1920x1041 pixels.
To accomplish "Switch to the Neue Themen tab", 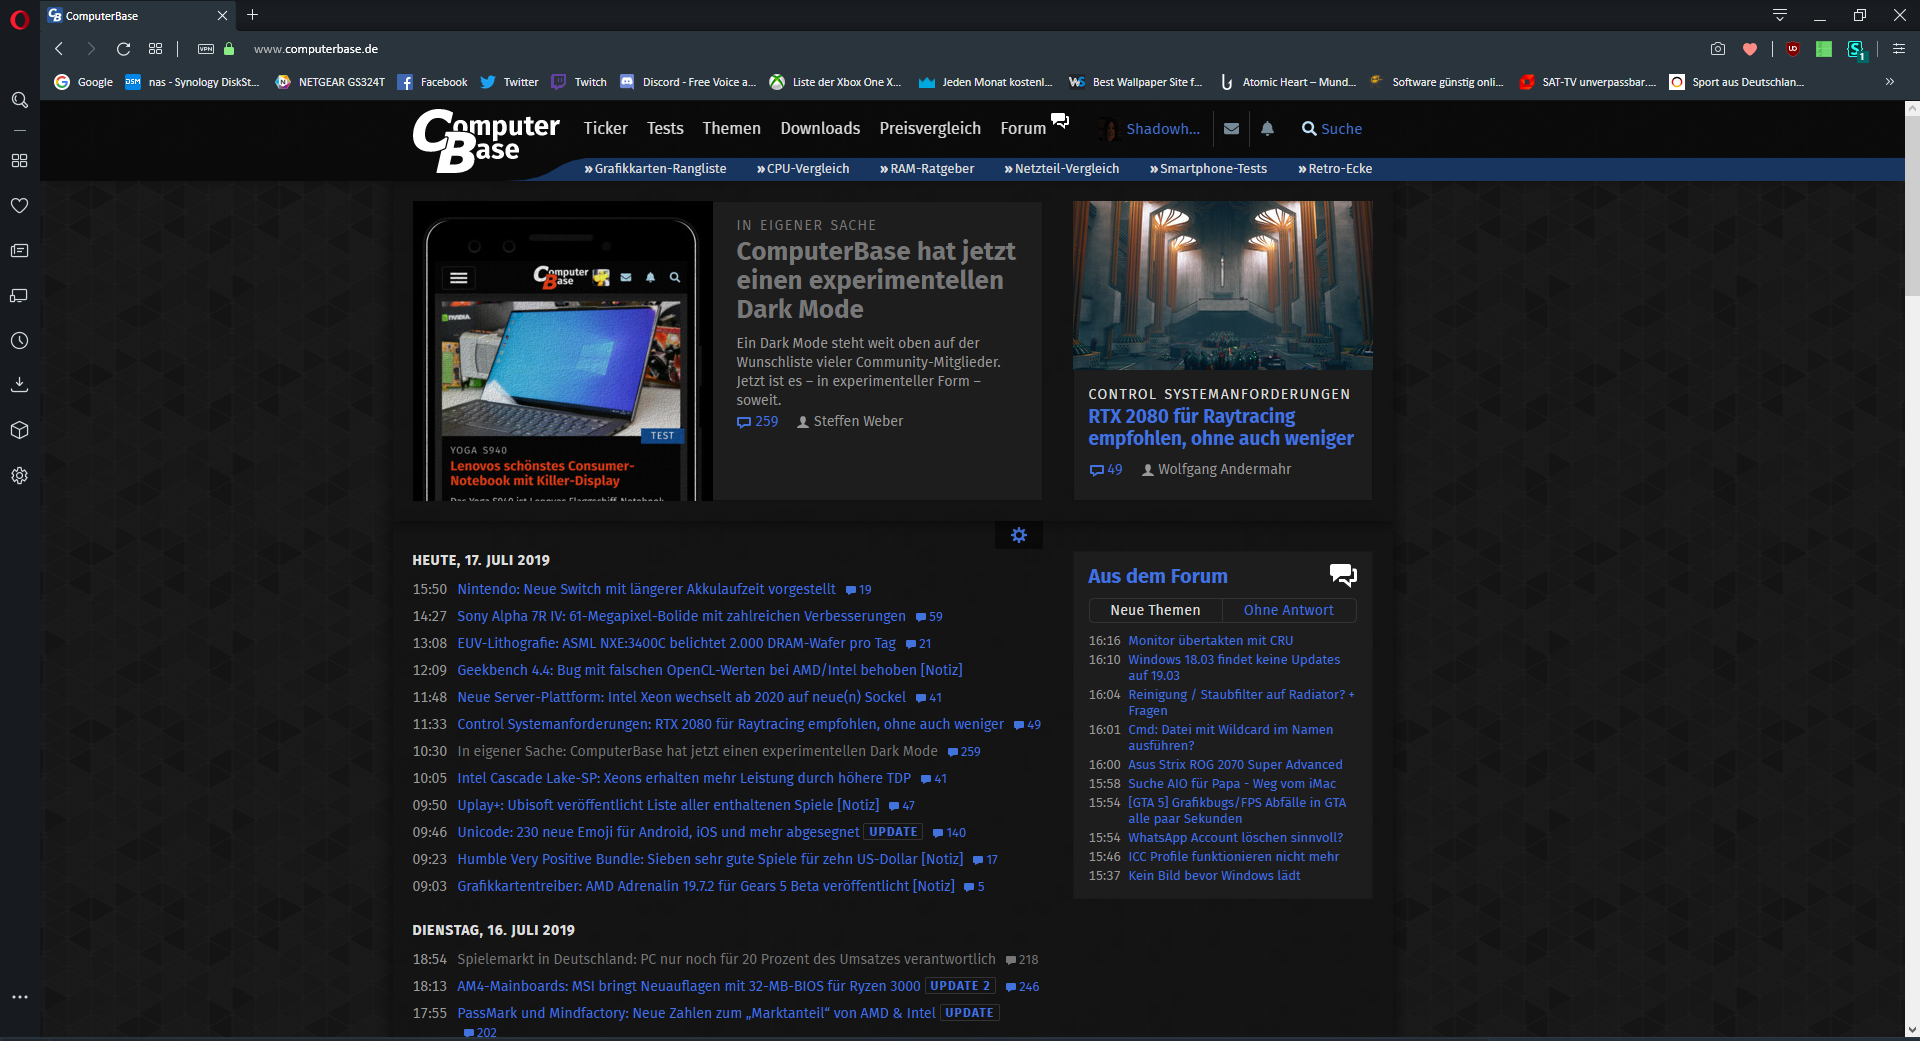I will [1155, 610].
